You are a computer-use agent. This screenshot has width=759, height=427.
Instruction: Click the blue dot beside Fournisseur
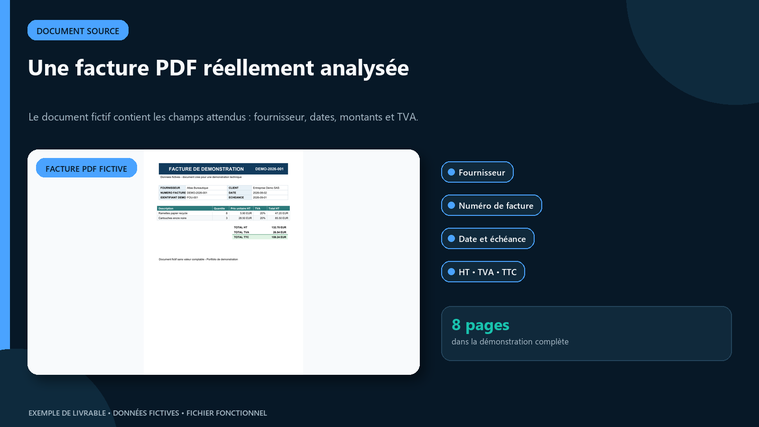pos(451,172)
